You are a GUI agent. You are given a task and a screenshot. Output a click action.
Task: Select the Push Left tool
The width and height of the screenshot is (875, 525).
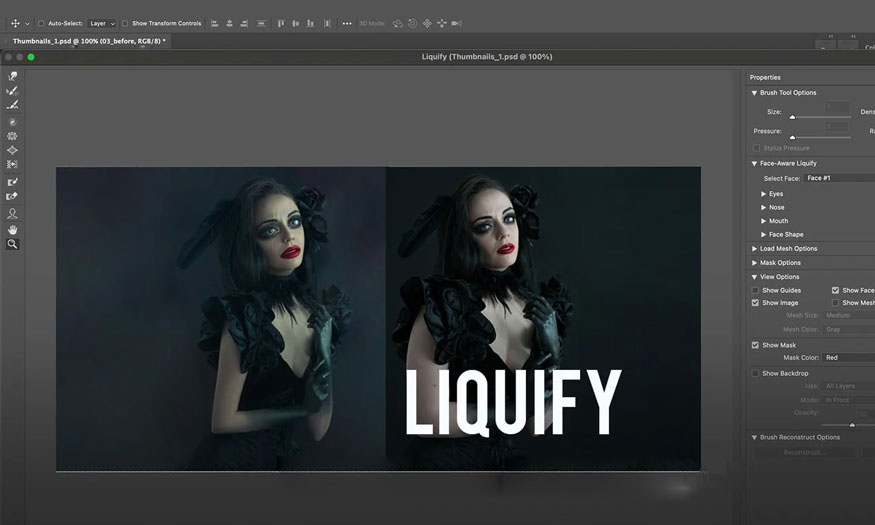(x=12, y=165)
